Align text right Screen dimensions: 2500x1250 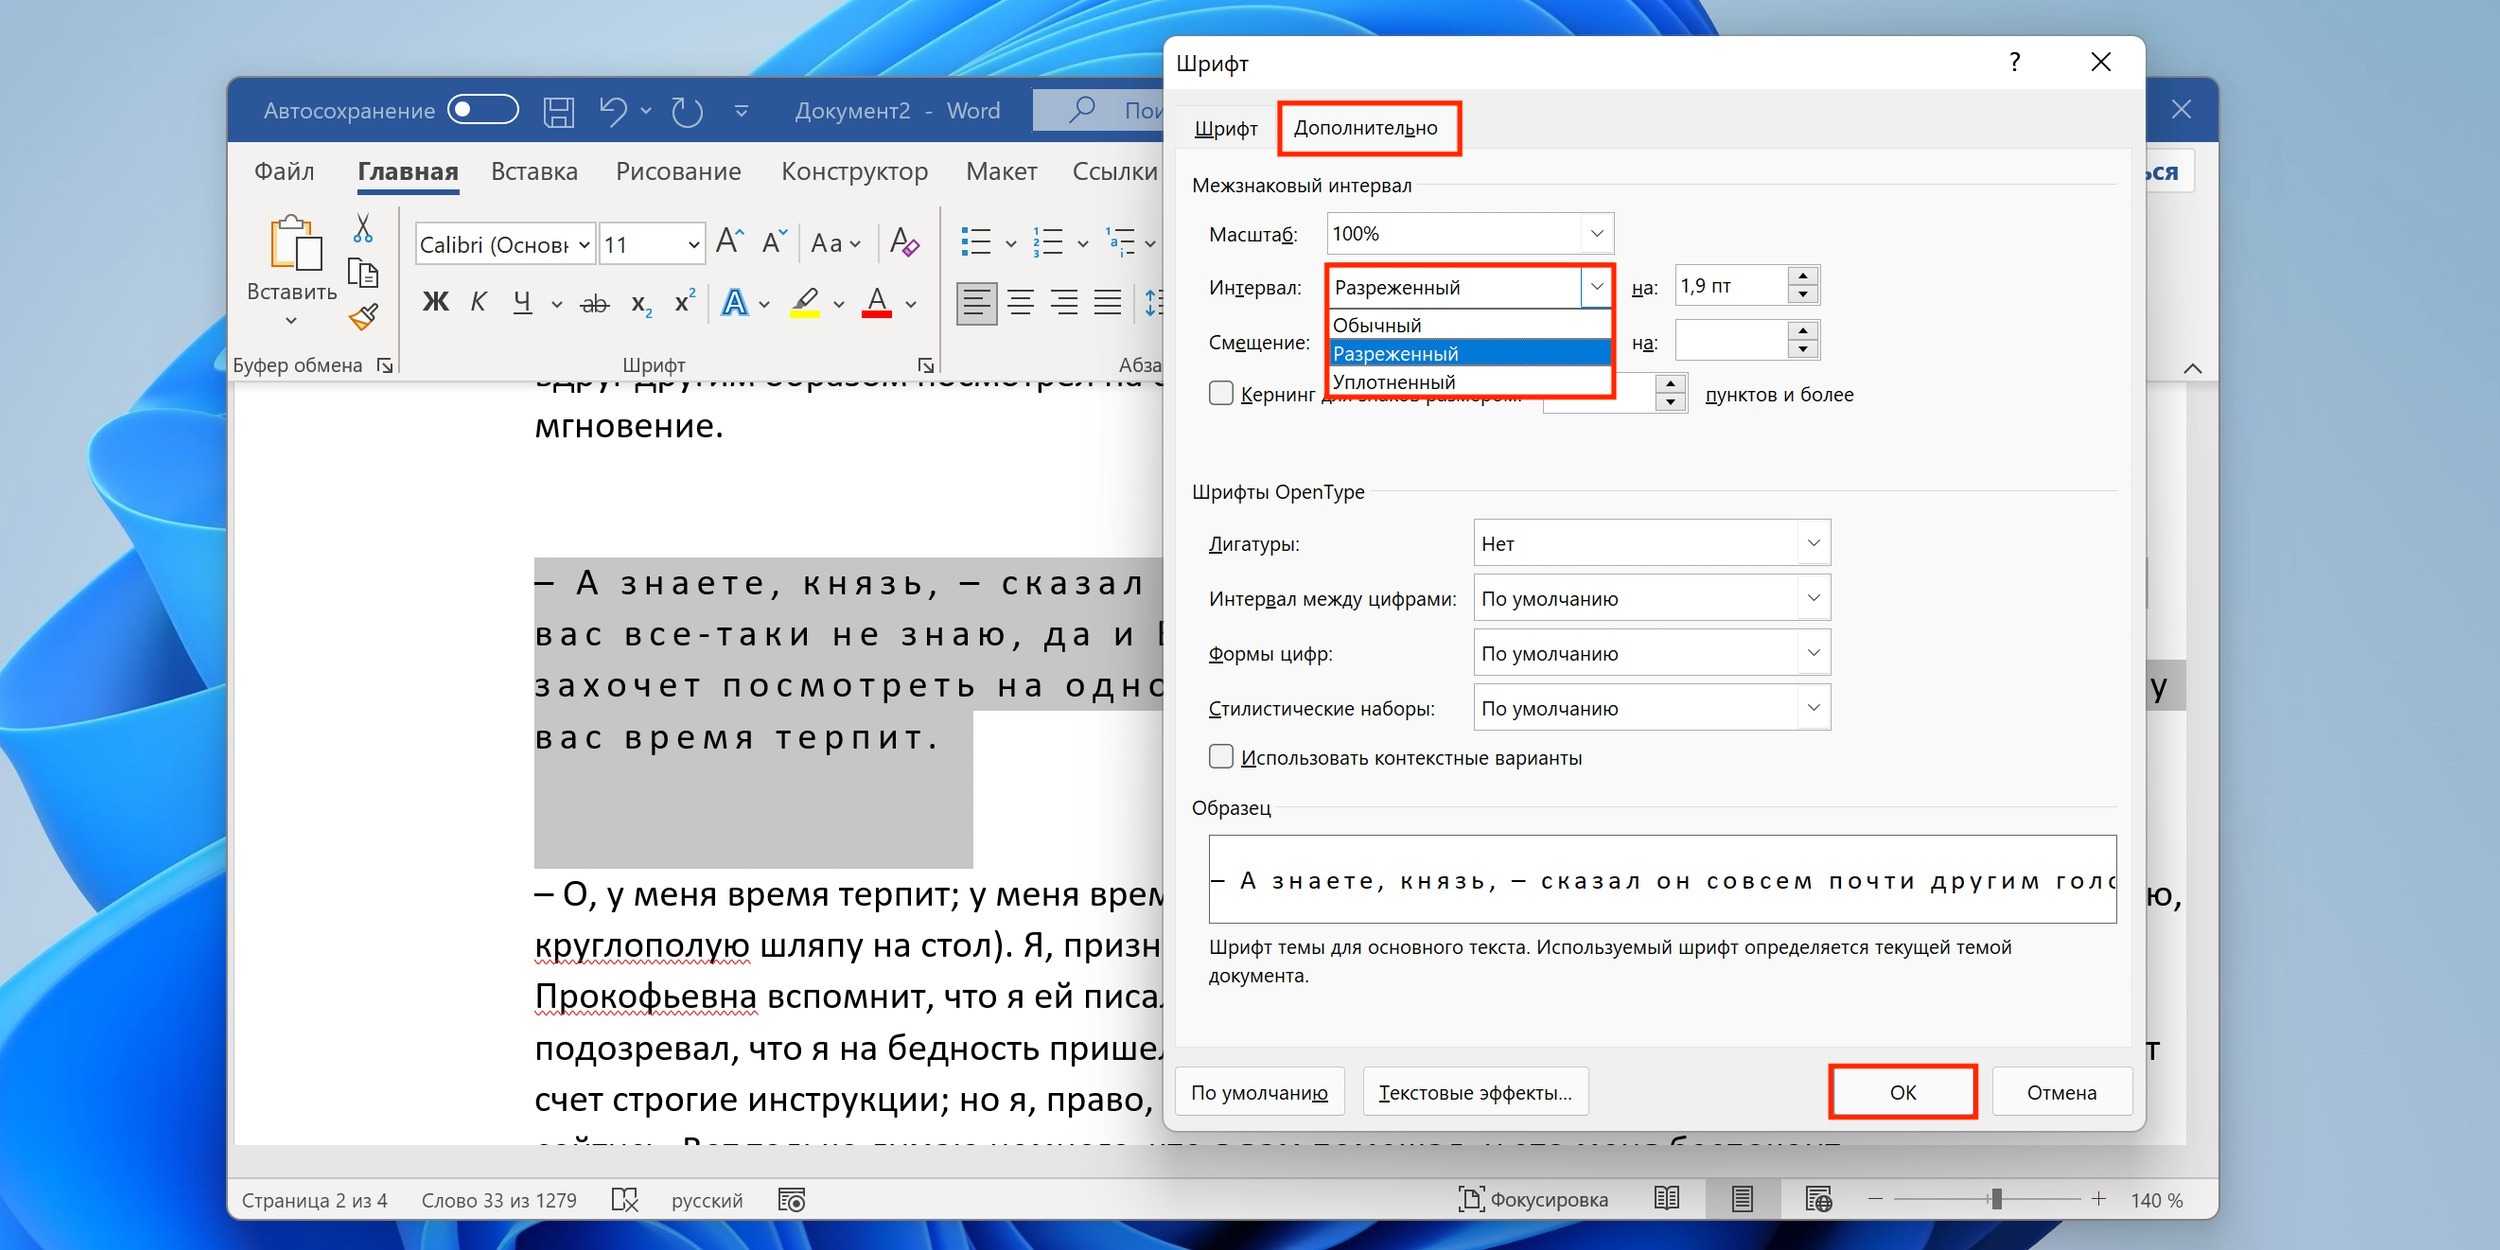(x=1064, y=302)
